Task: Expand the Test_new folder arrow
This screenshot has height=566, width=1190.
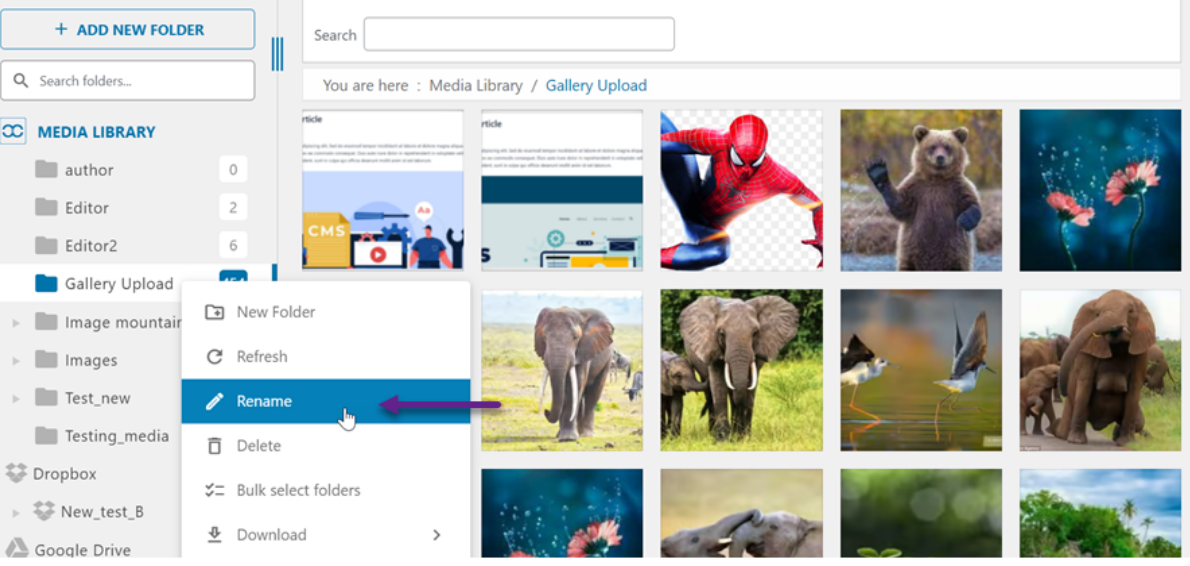Action: tap(16, 399)
